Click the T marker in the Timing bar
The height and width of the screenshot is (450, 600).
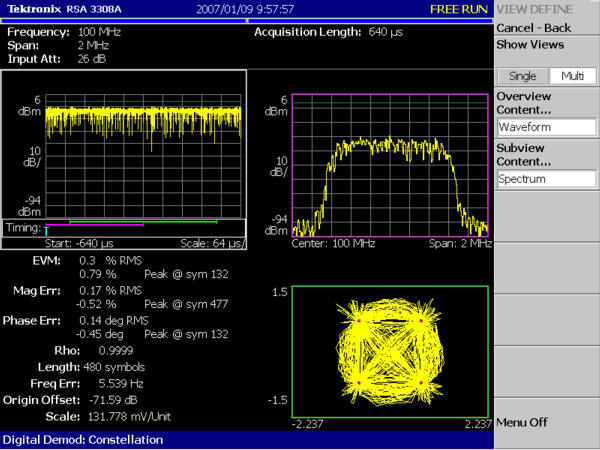[x=46, y=231]
